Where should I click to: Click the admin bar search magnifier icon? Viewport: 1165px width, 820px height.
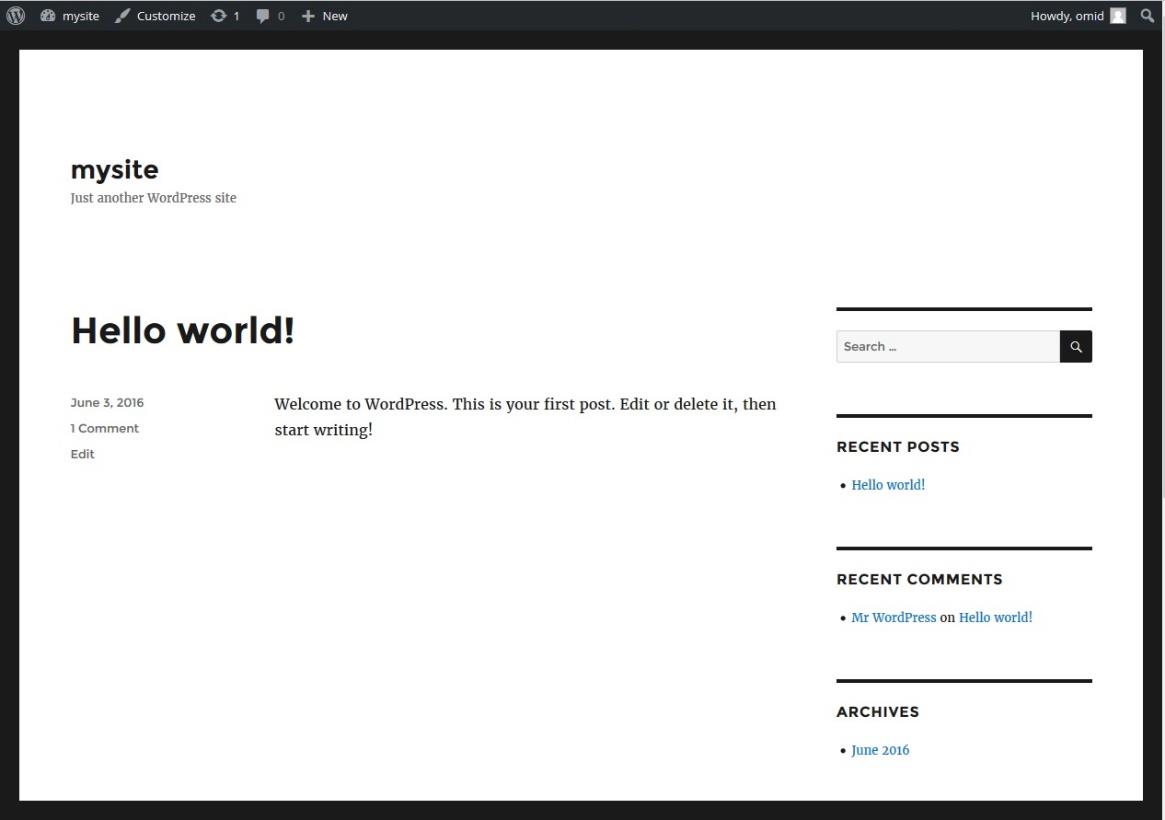click(1147, 16)
